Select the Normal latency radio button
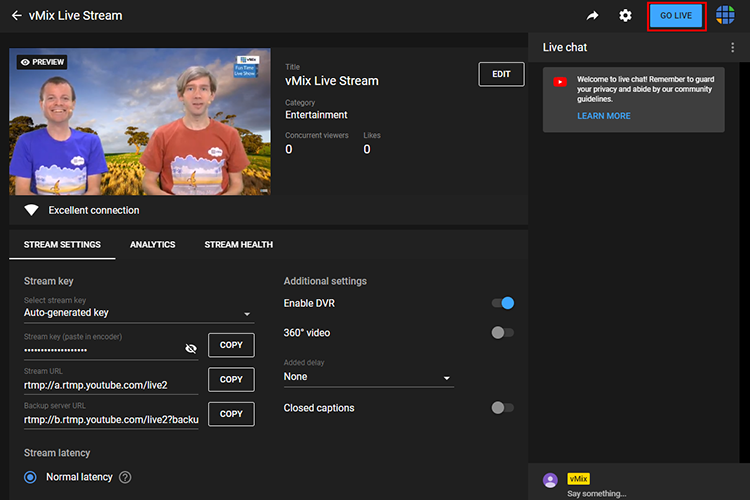This screenshot has width=750, height=500. tap(30, 477)
